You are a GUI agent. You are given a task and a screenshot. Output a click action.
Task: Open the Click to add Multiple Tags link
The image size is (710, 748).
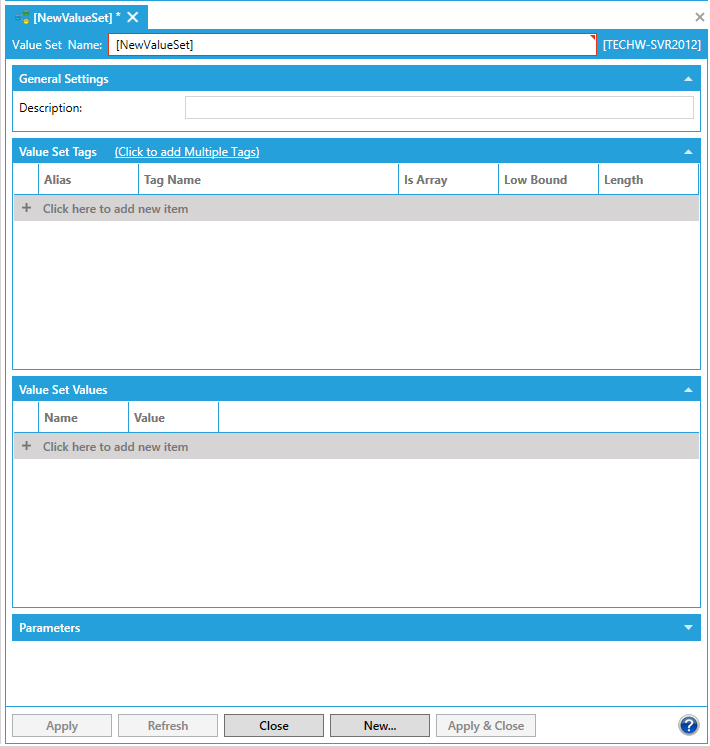point(187,152)
